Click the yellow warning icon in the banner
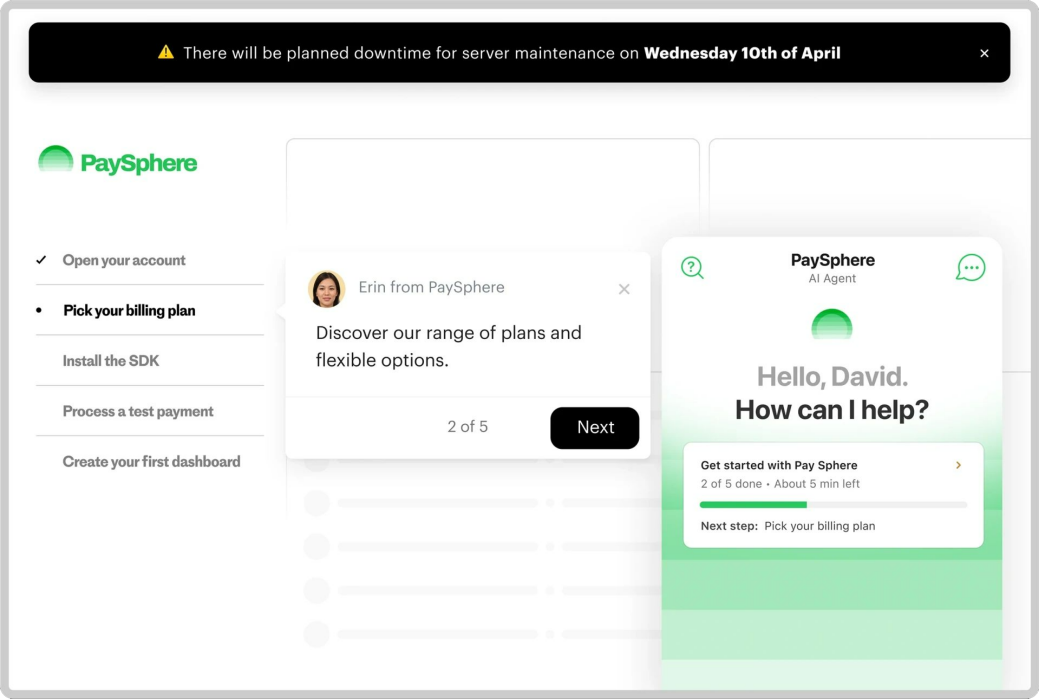 coord(166,53)
